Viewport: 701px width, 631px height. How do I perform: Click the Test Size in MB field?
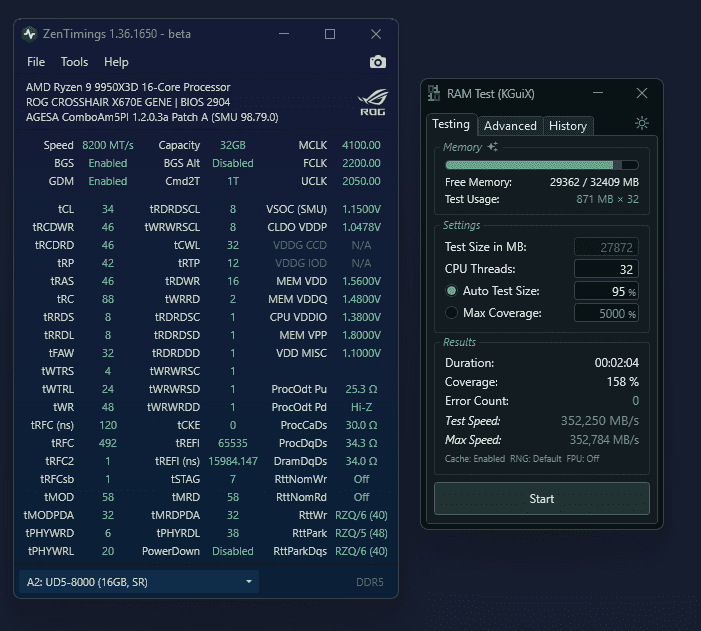point(606,247)
